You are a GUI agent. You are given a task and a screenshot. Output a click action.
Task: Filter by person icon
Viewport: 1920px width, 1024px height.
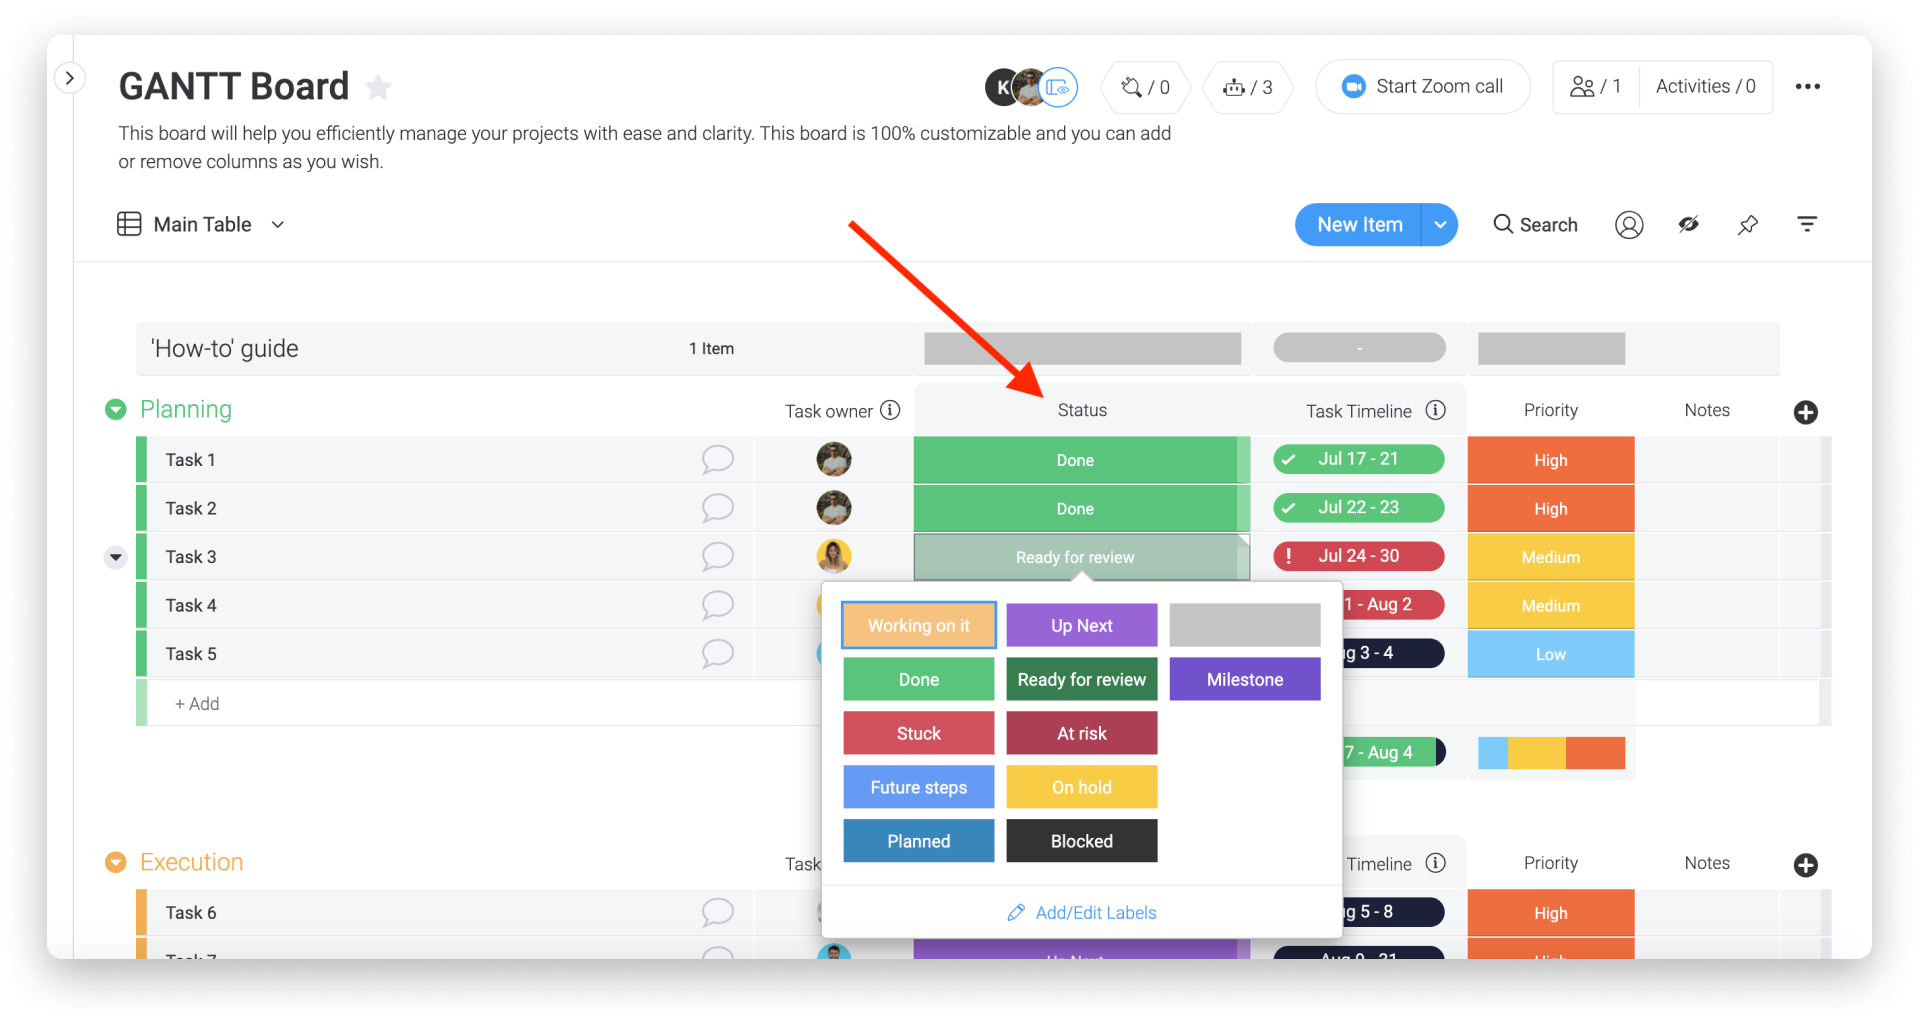pos(1629,225)
